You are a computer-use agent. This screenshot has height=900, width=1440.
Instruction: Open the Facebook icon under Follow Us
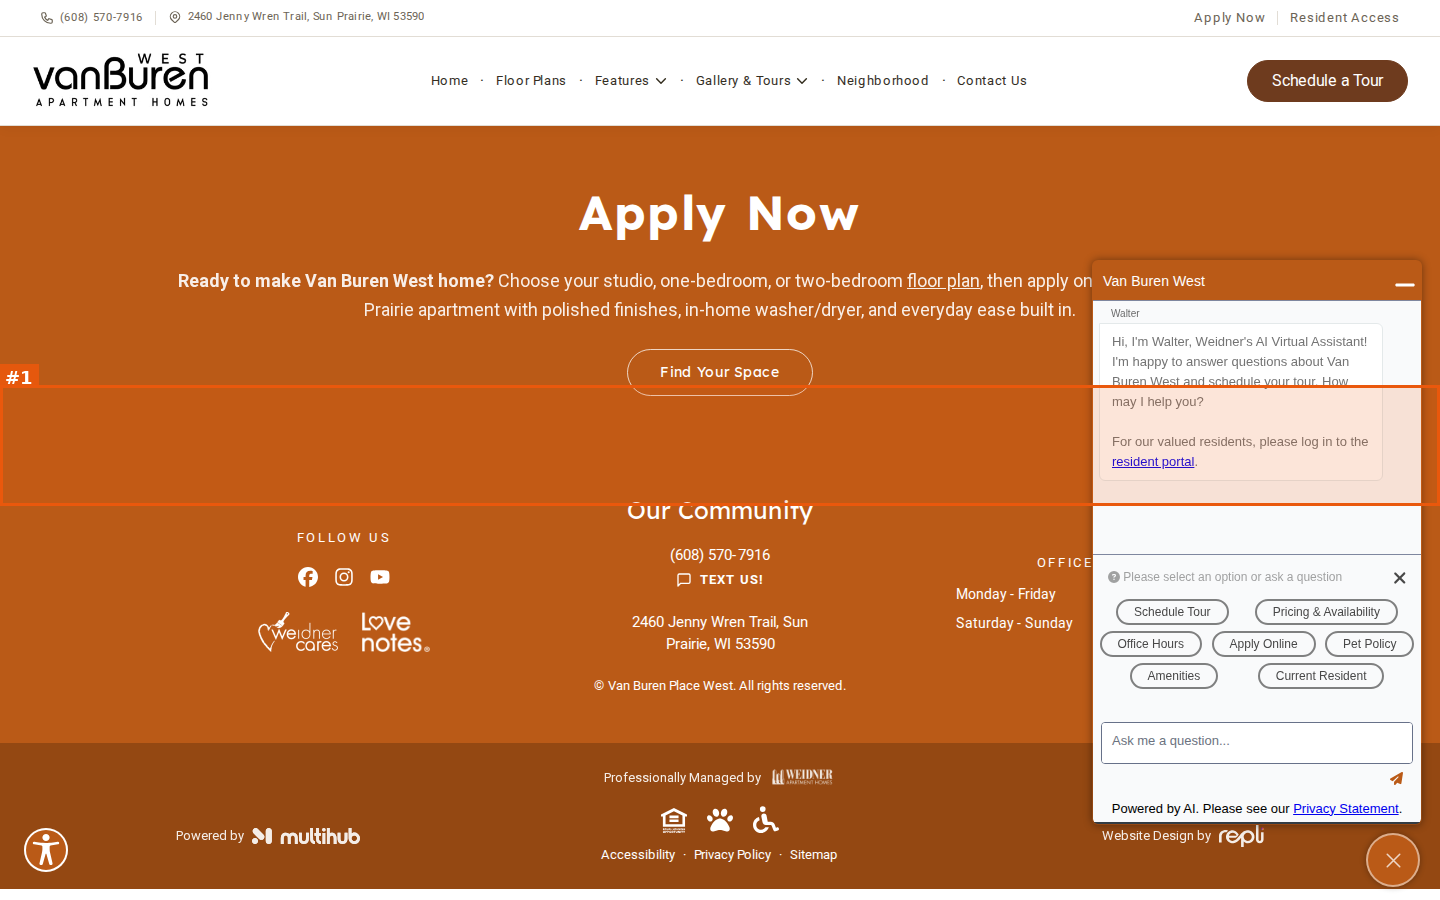click(x=308, y=577)
